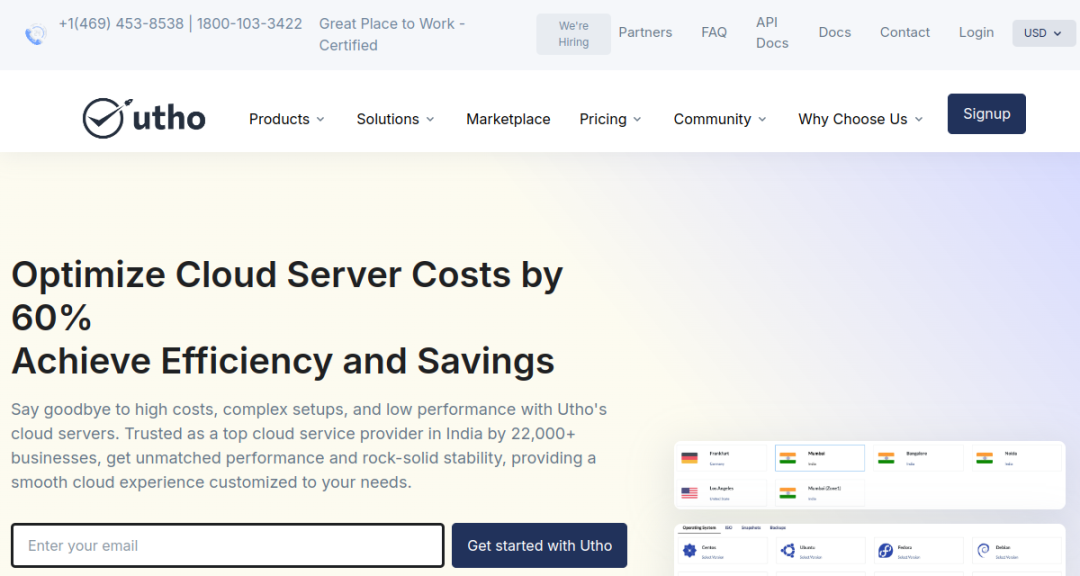Focus the Enter your email field
1080x576 pixels.
[227, 546]
